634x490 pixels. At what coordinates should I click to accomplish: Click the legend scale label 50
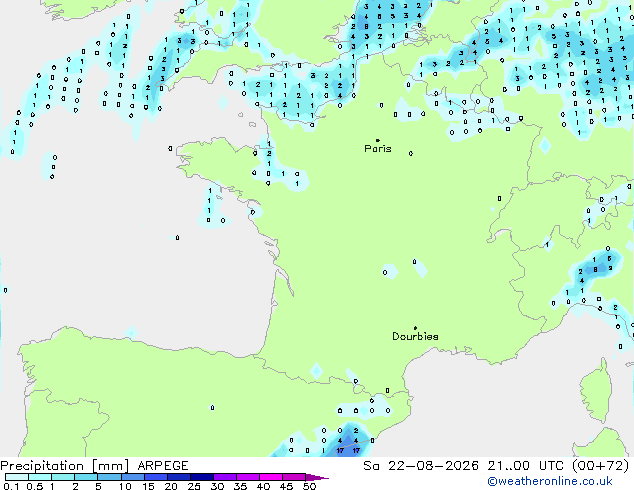[x=309, y=486]
